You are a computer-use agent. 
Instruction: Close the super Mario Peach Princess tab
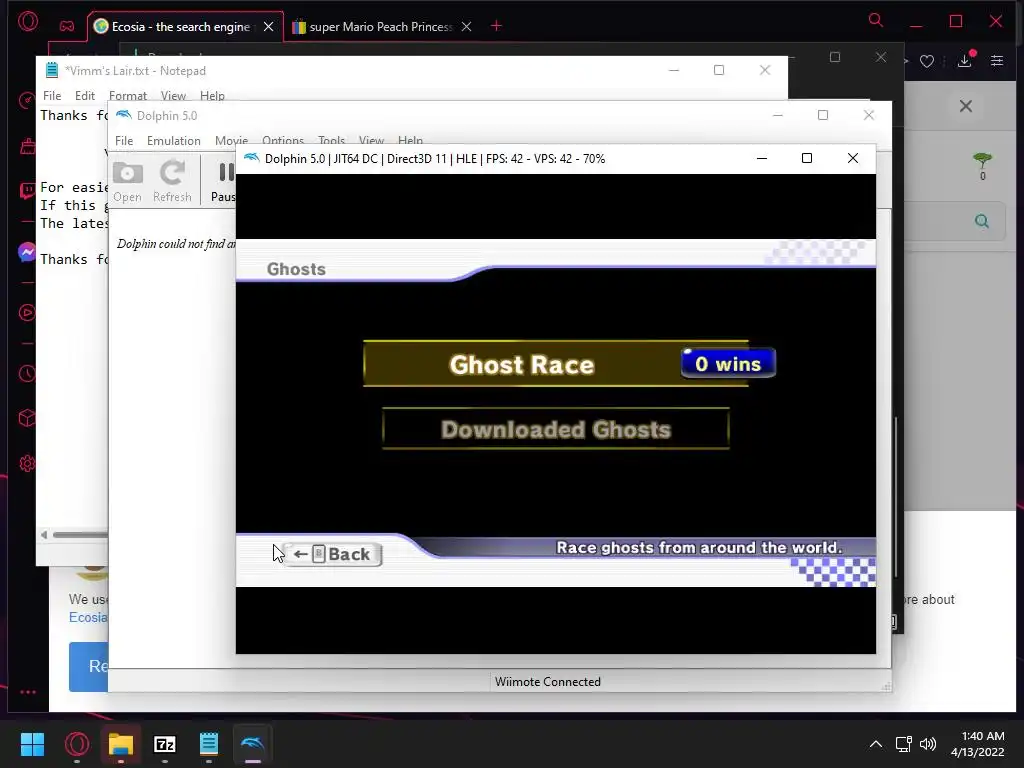click(x=466, y=27)
